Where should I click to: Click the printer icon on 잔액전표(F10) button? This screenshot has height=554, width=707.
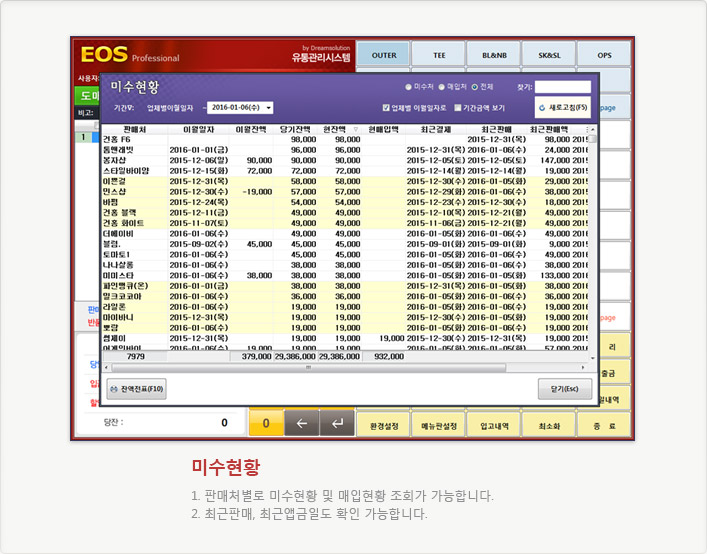(x=114, y=389)
